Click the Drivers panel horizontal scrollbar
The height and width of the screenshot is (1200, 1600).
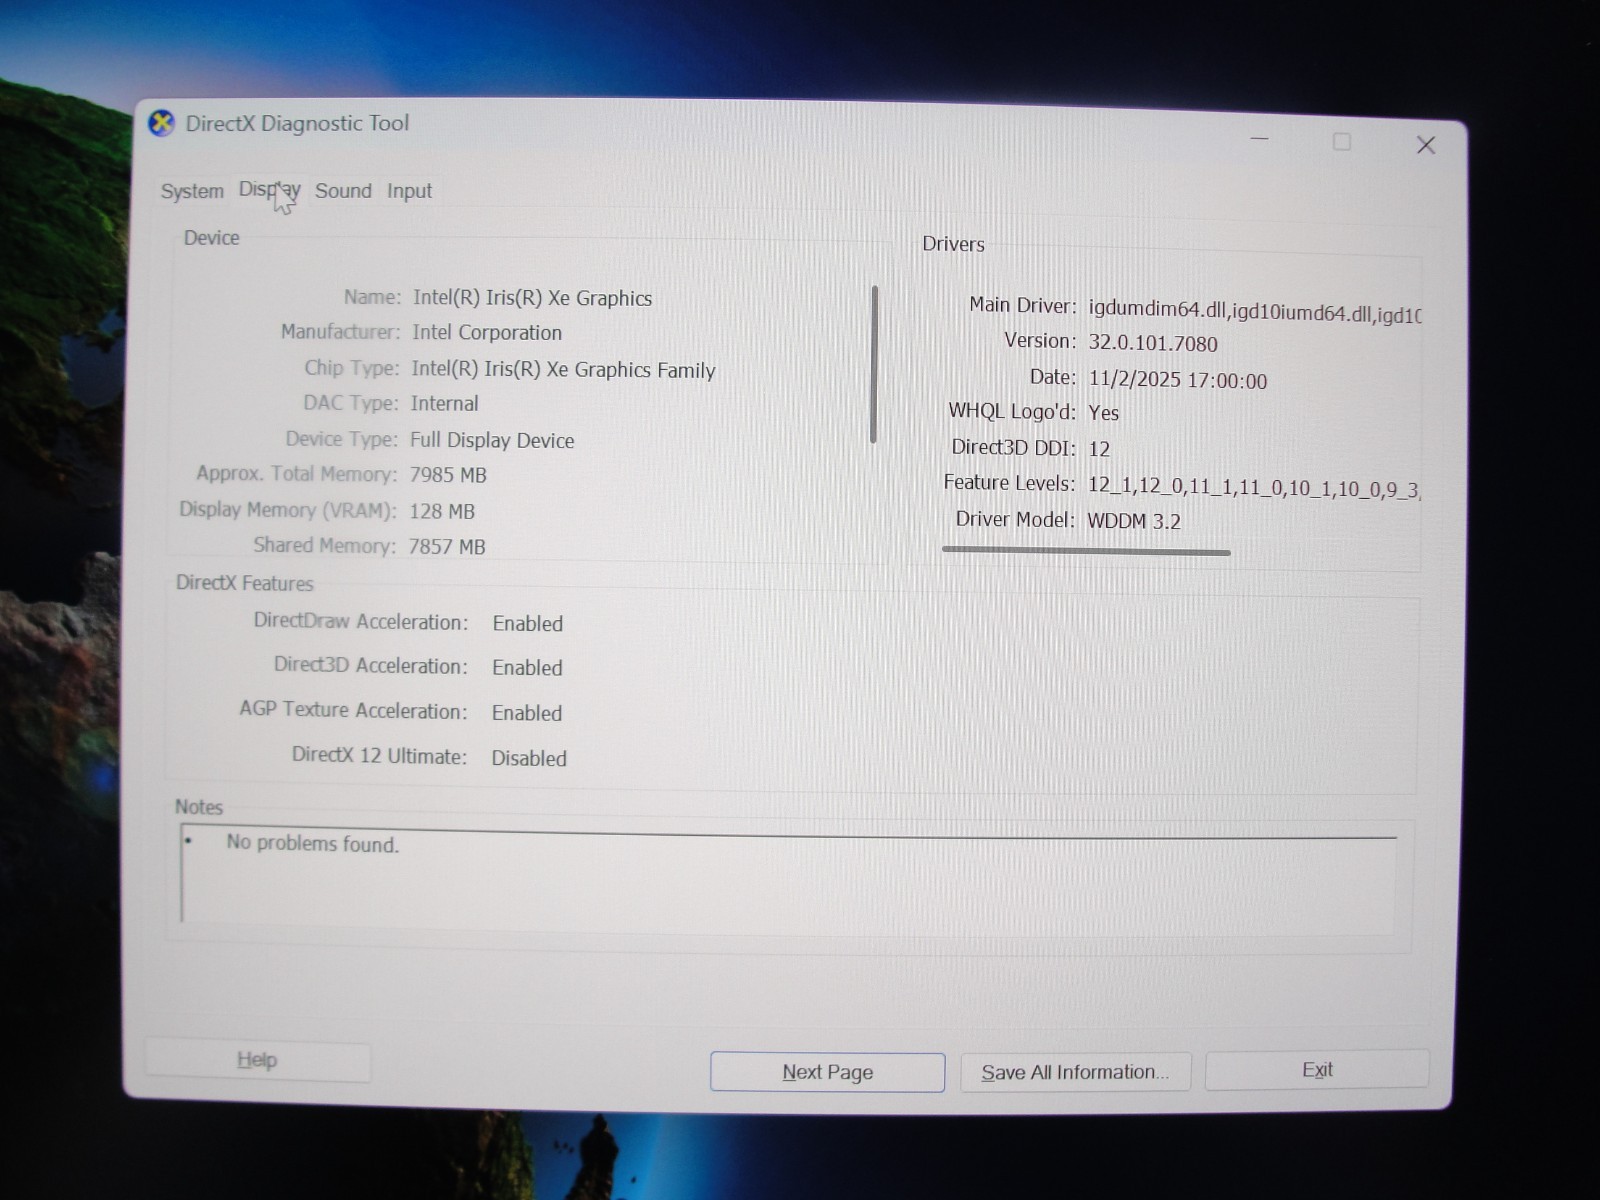pos(1086,551)
